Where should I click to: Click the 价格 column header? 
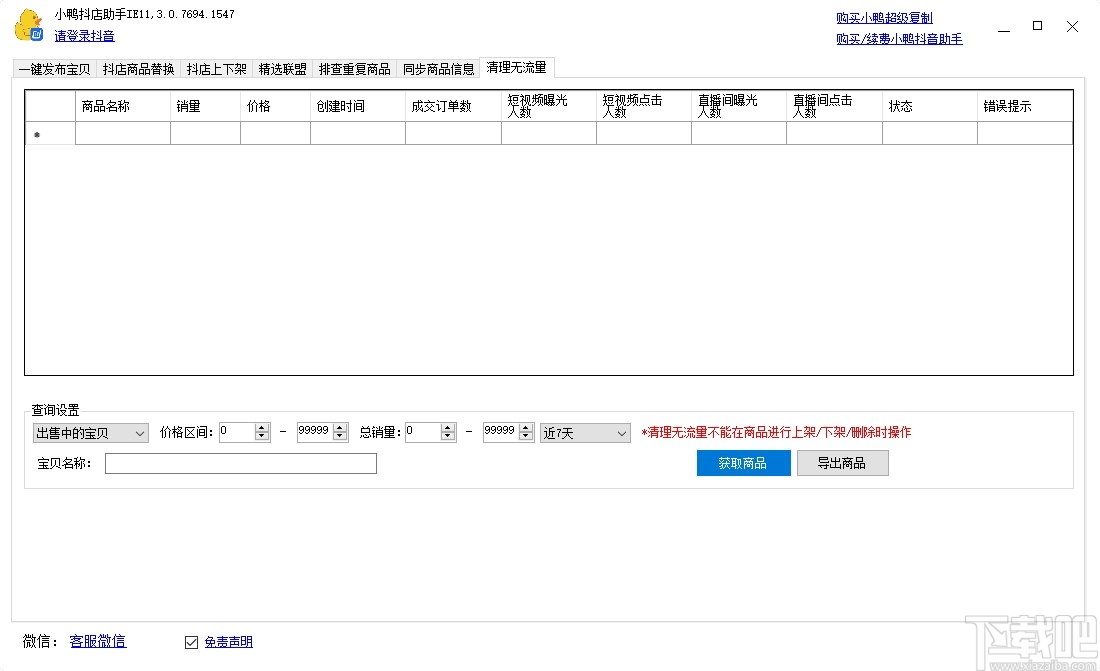(276, 106)
